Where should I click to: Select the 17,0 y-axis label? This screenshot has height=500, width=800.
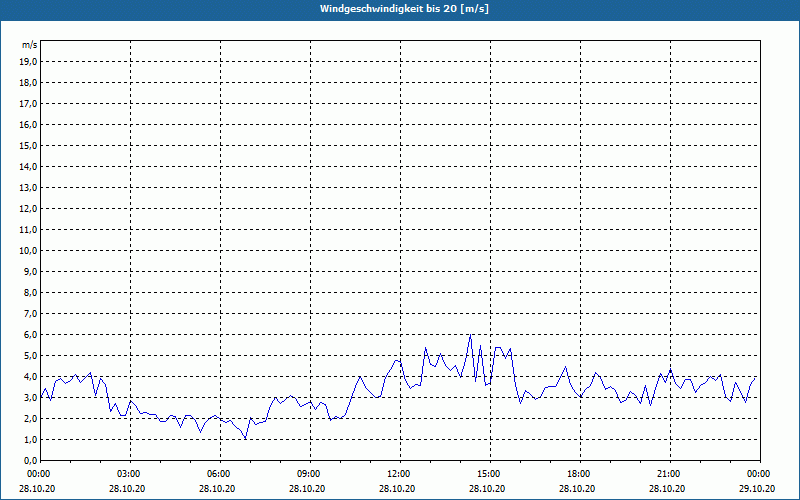(x=29, y=104)
